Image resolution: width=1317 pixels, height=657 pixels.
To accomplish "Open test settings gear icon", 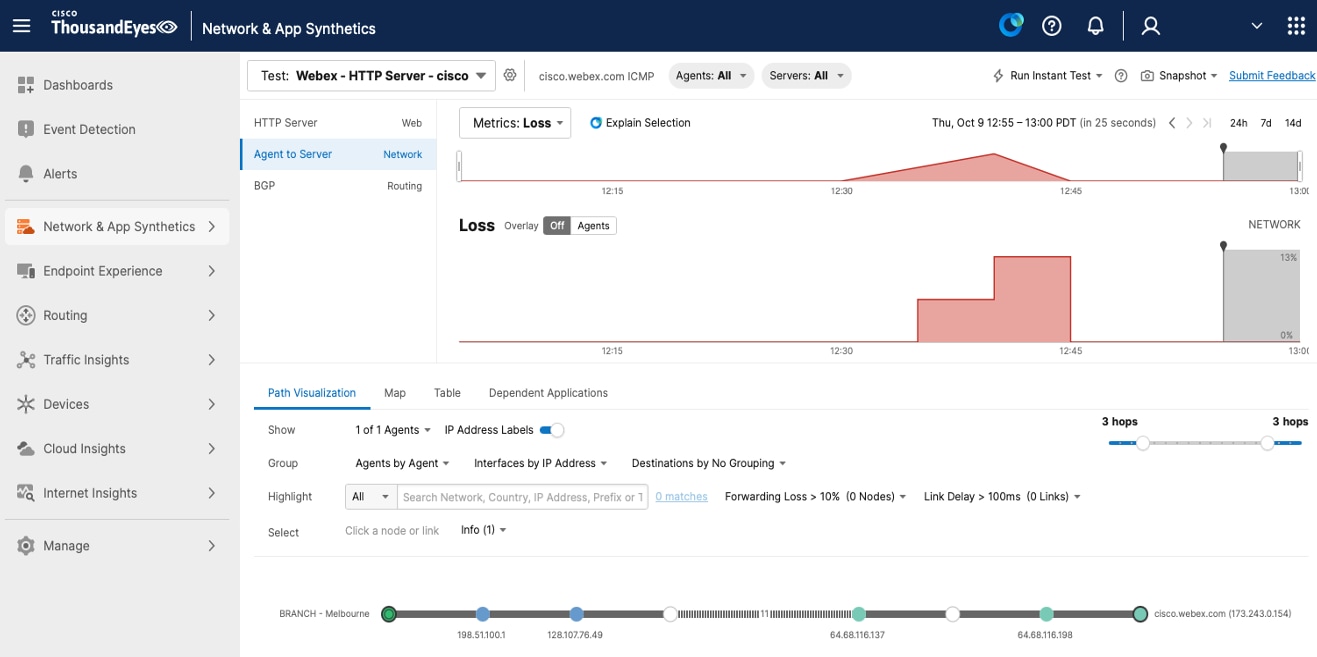I will (510, 75).
